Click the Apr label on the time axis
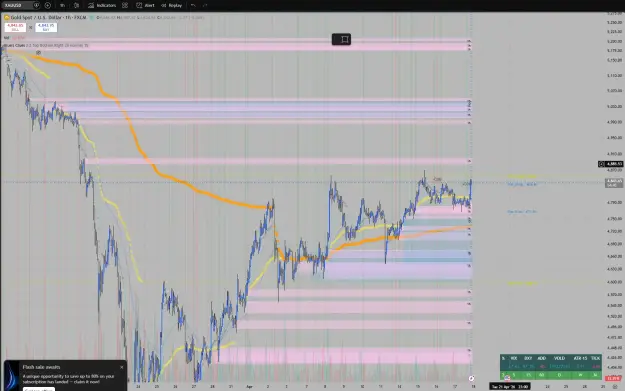 [x=249, y=387]
